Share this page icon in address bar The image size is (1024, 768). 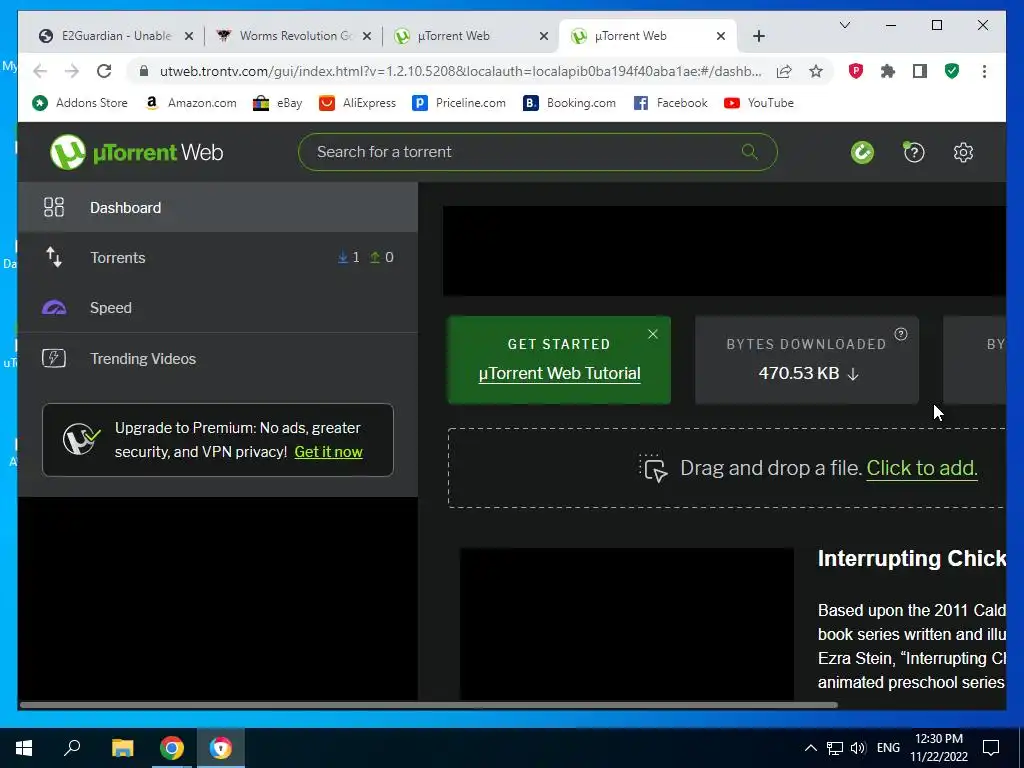coord(784,71)
